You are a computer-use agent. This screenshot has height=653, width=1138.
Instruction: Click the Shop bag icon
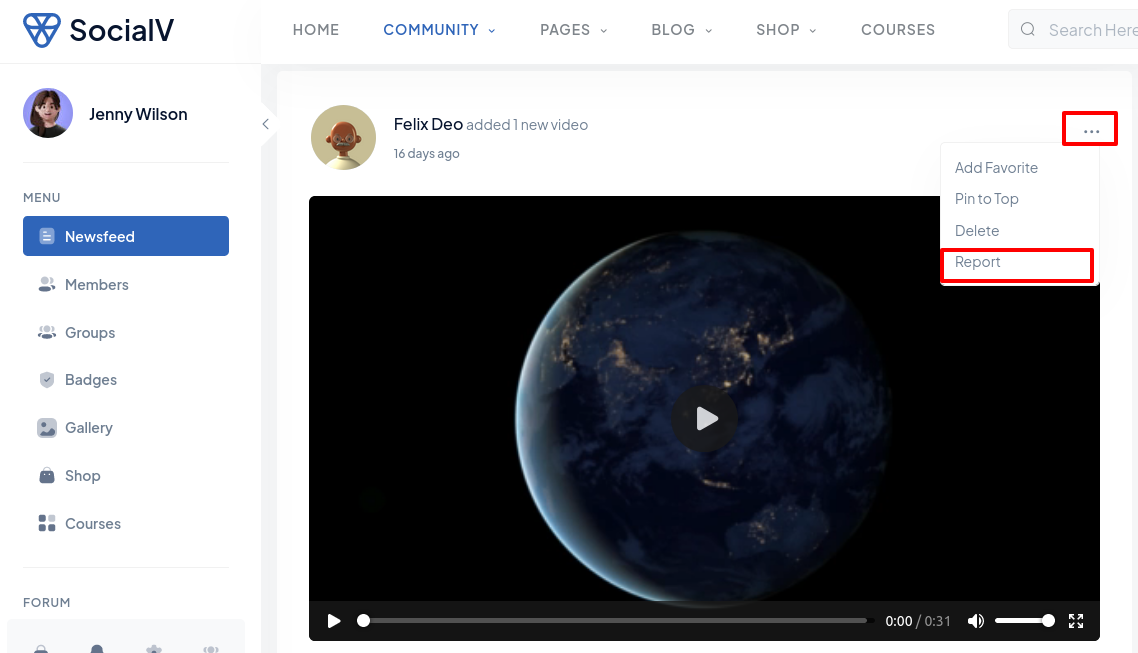(x=46, y=475)
